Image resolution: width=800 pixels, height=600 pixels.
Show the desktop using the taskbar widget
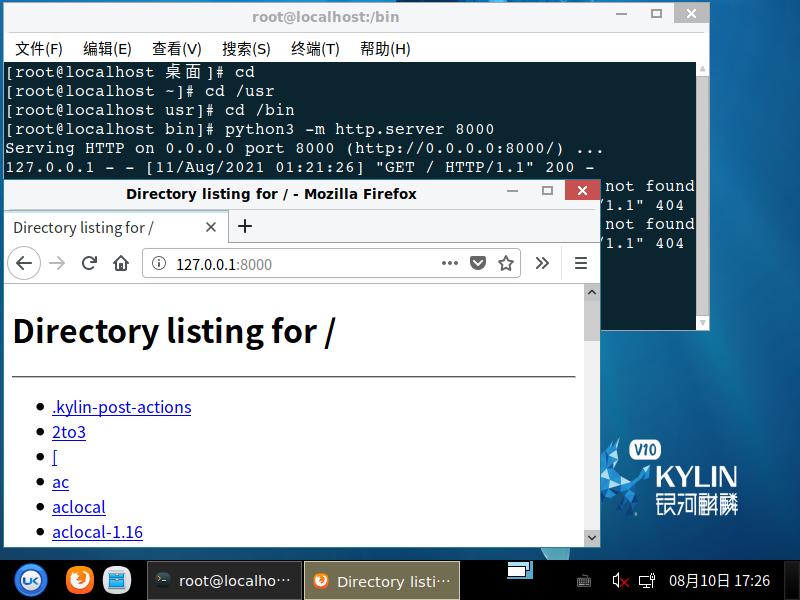pos(519,570)
